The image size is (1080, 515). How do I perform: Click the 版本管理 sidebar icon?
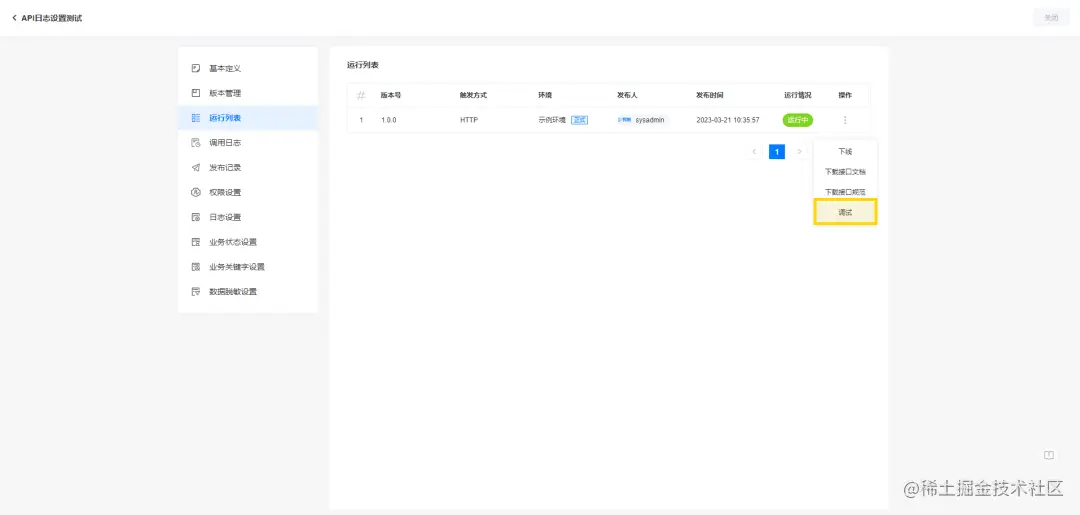click(x=196, y=93)
